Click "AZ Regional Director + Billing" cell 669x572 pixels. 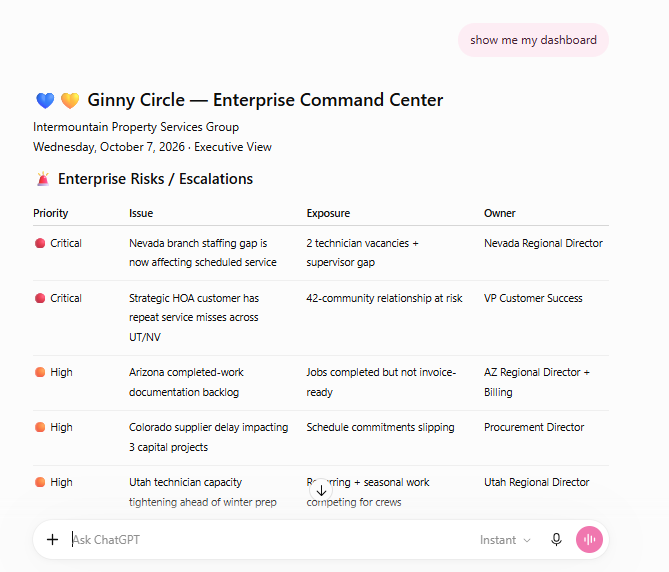(x=537, y=382)
